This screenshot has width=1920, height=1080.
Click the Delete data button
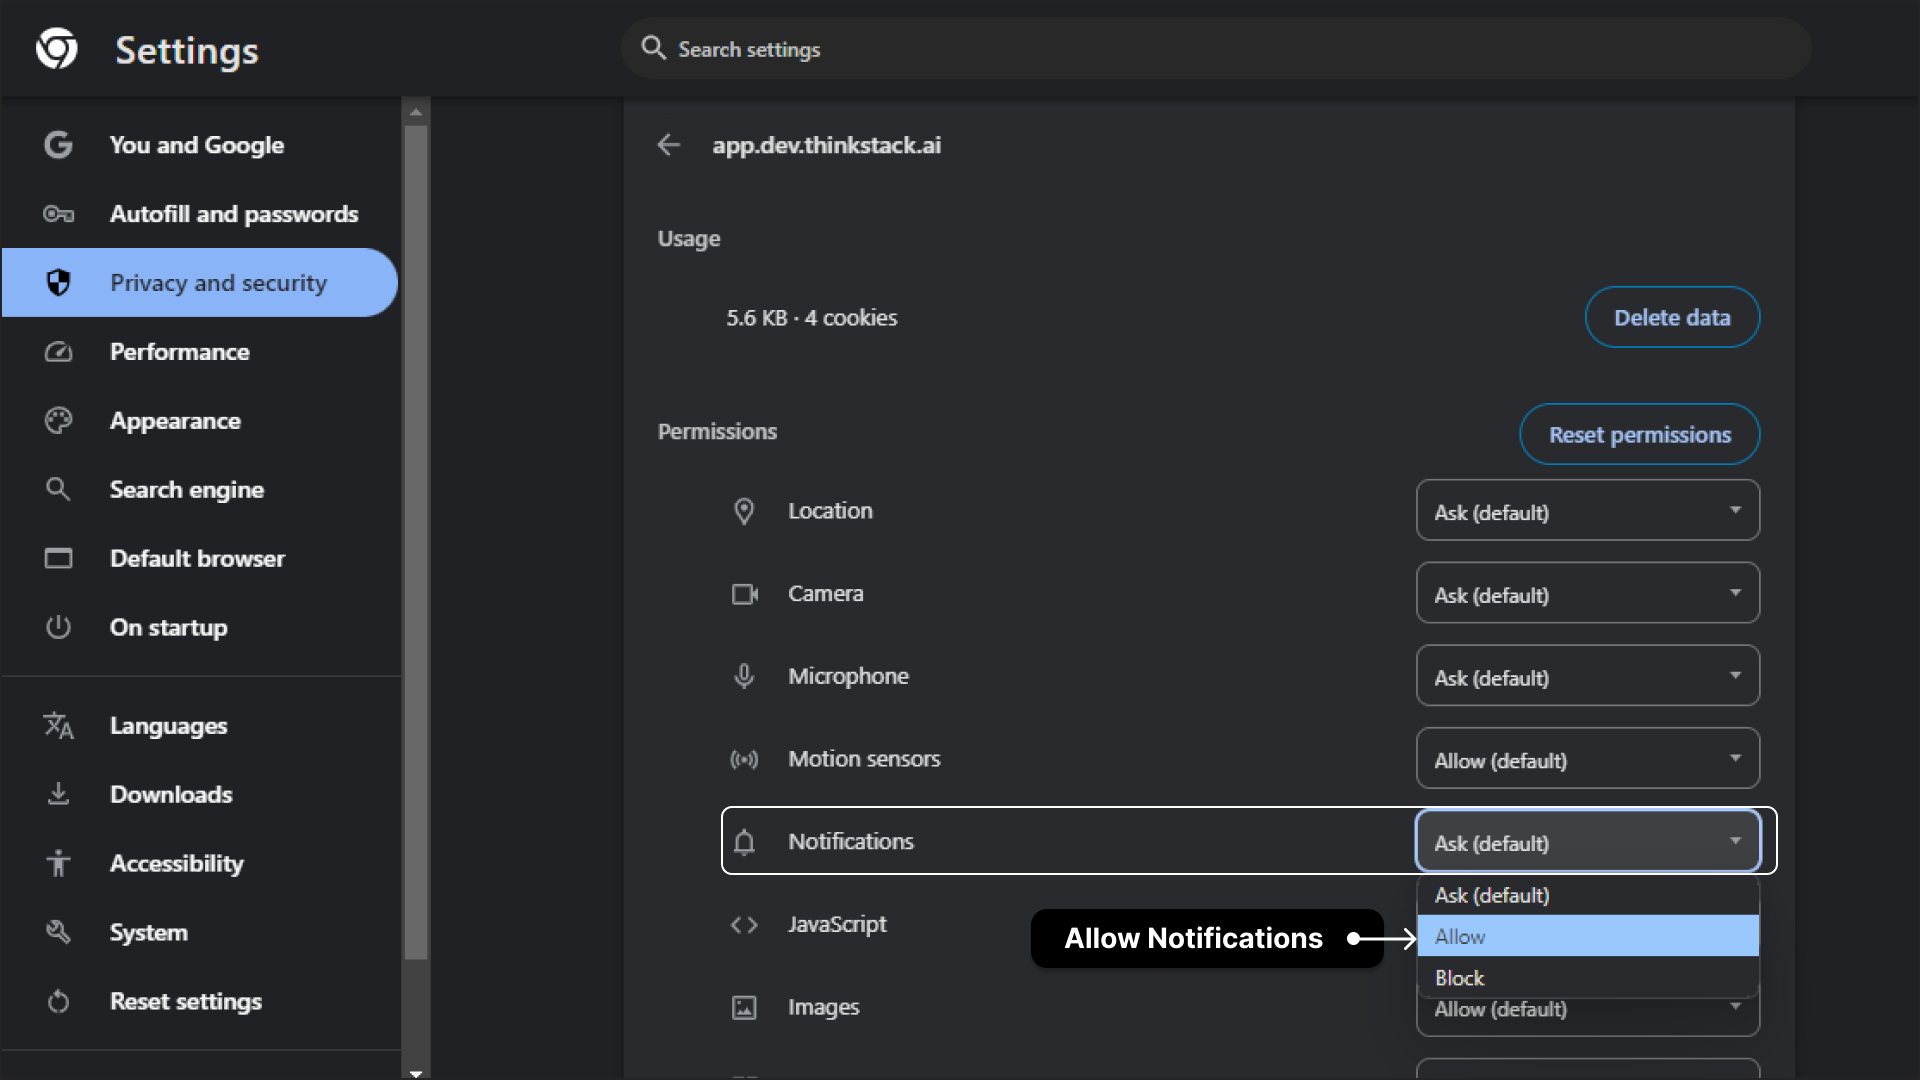point(1672,317)
